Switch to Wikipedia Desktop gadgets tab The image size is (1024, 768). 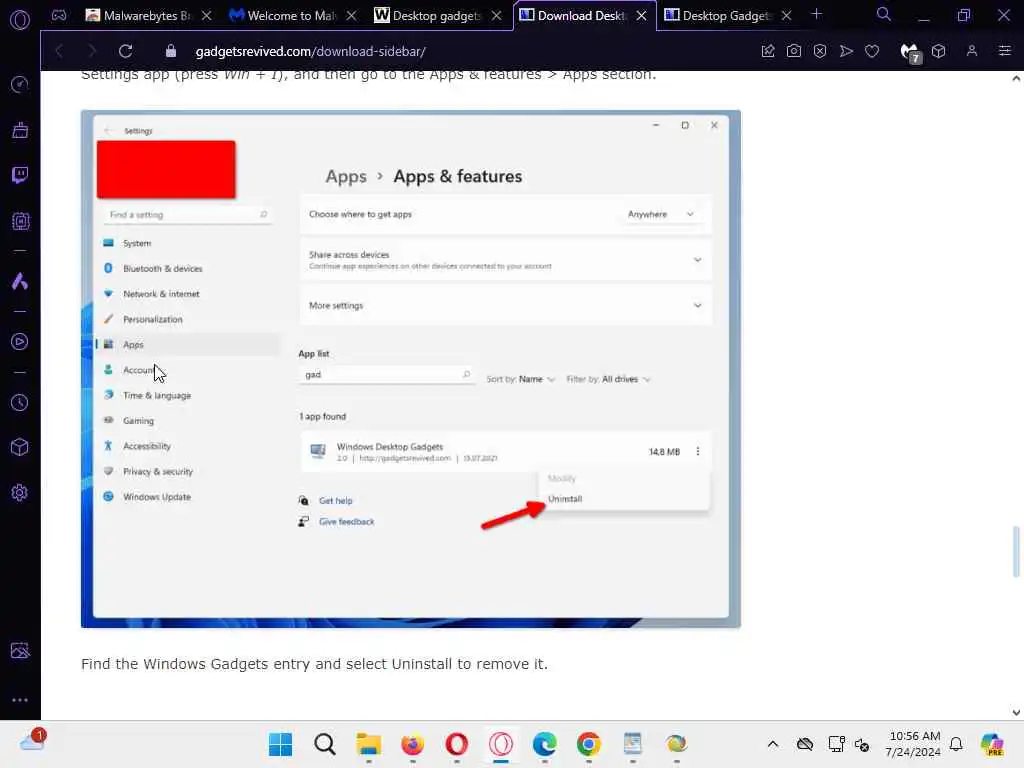pyautogui.click(x=428, y=16)
